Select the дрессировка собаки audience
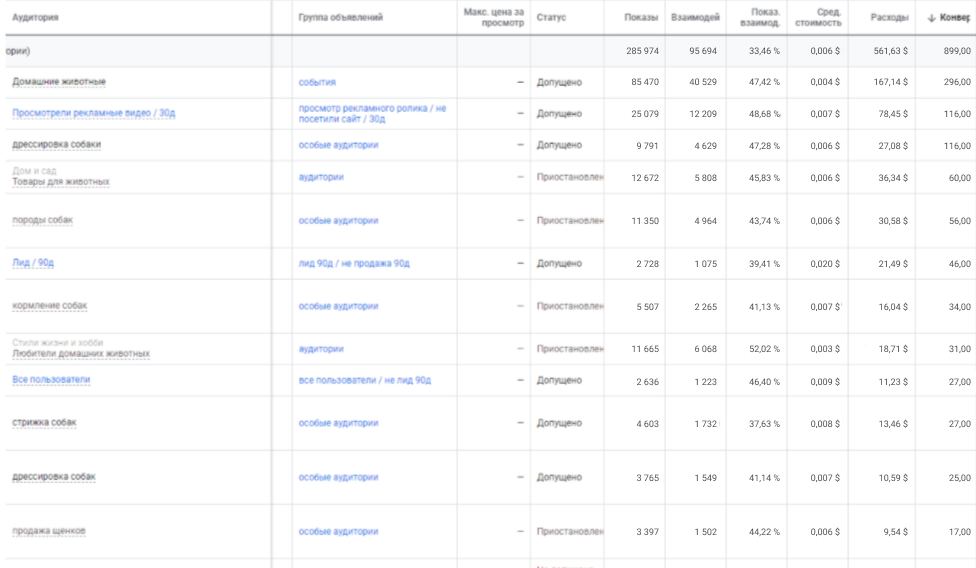 (57, 144)
